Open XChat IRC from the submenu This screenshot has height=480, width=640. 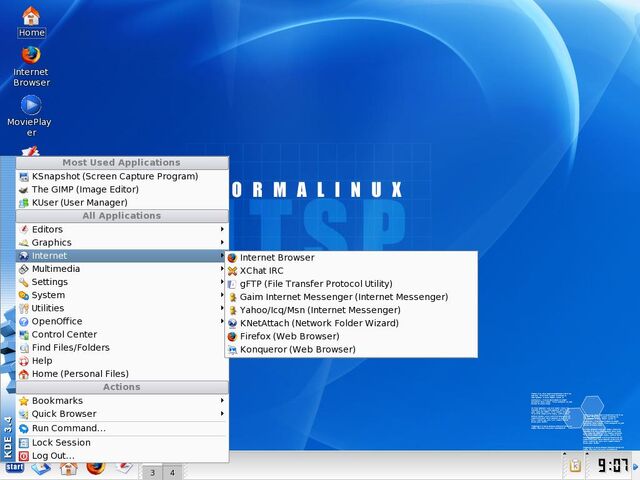click(351, 271)
